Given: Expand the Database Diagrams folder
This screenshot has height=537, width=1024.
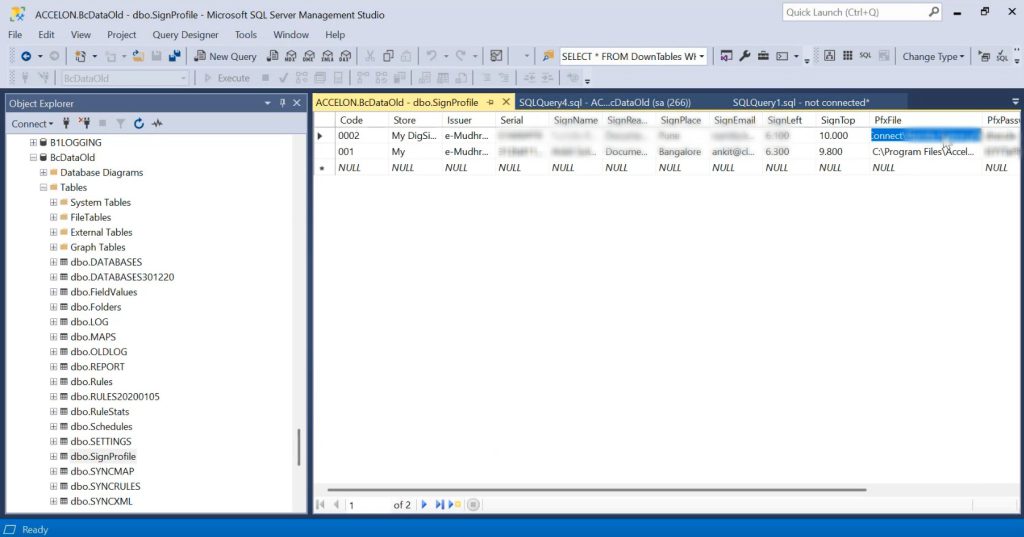Looking at the screenshot, I should (x=44, y=172).
